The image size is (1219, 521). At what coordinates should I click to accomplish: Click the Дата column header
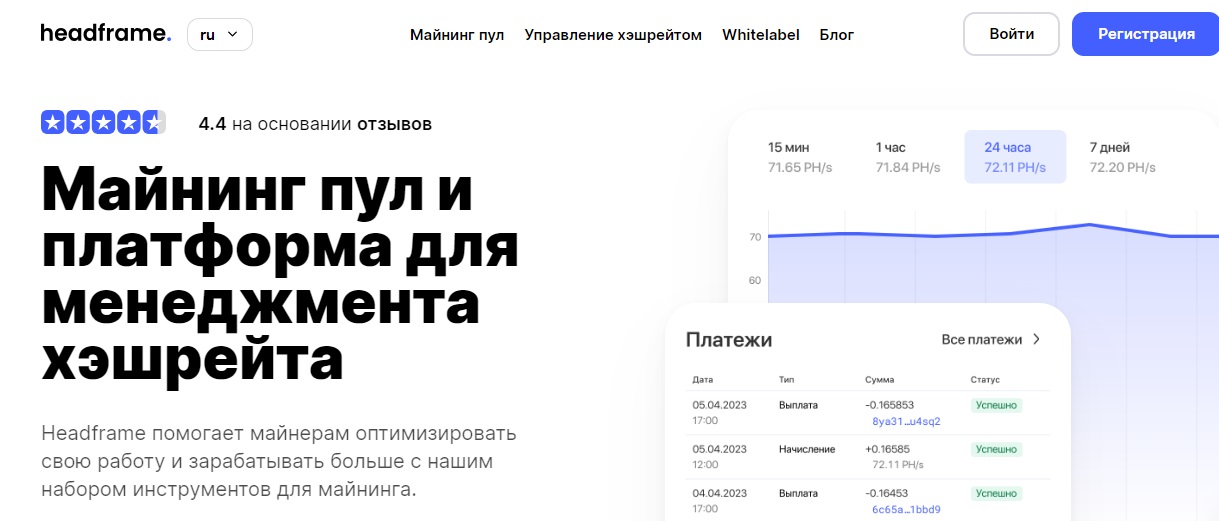703,380
